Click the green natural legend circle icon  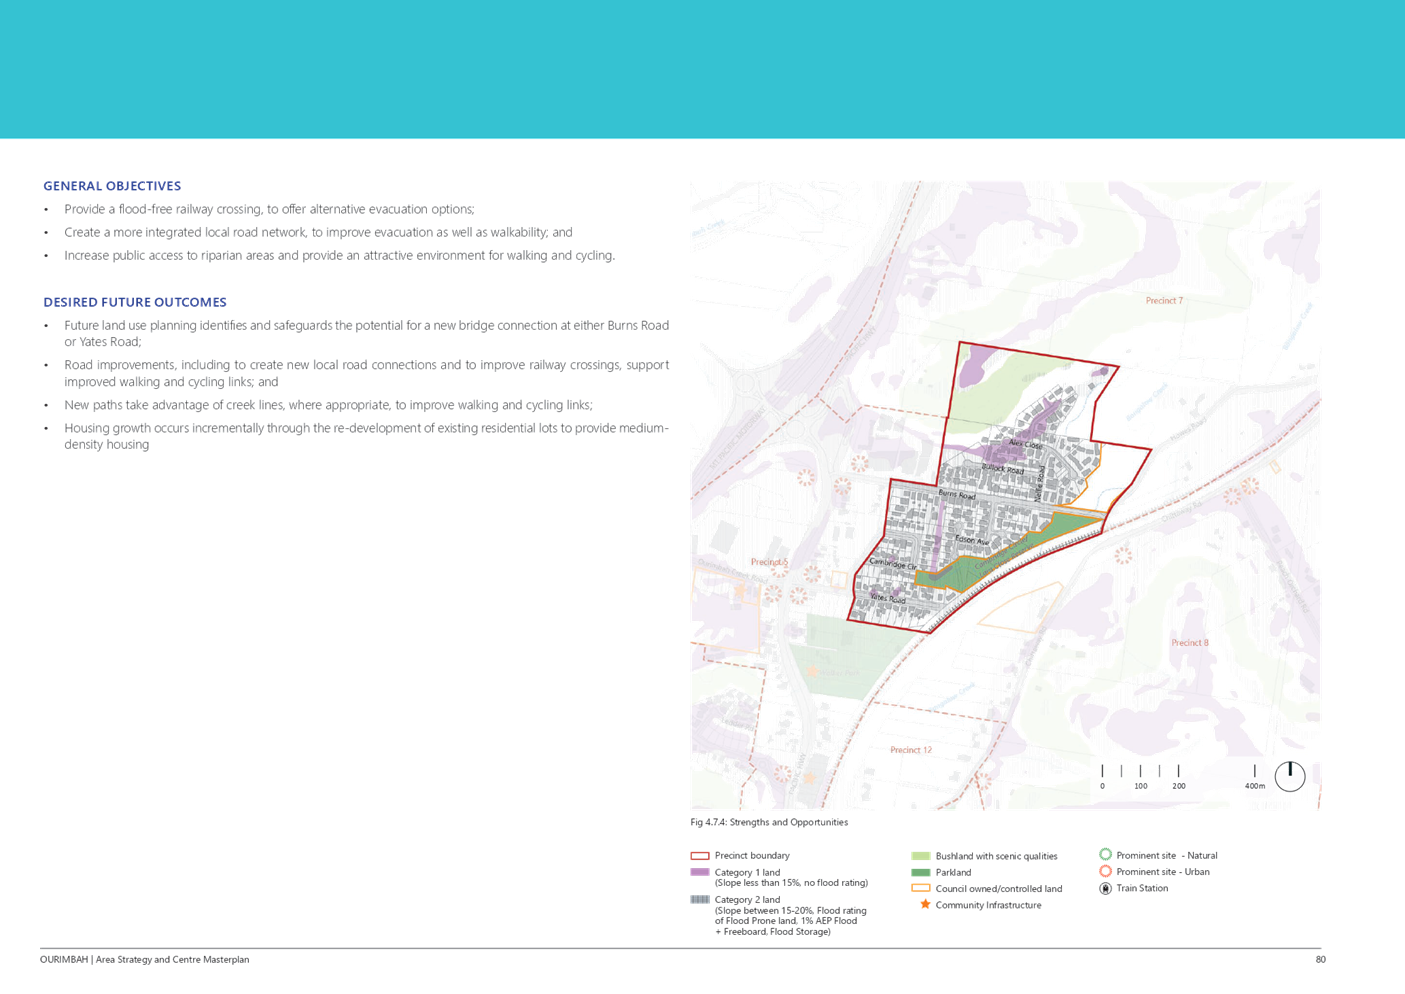pyautogui.click(x=1106, y=854)
